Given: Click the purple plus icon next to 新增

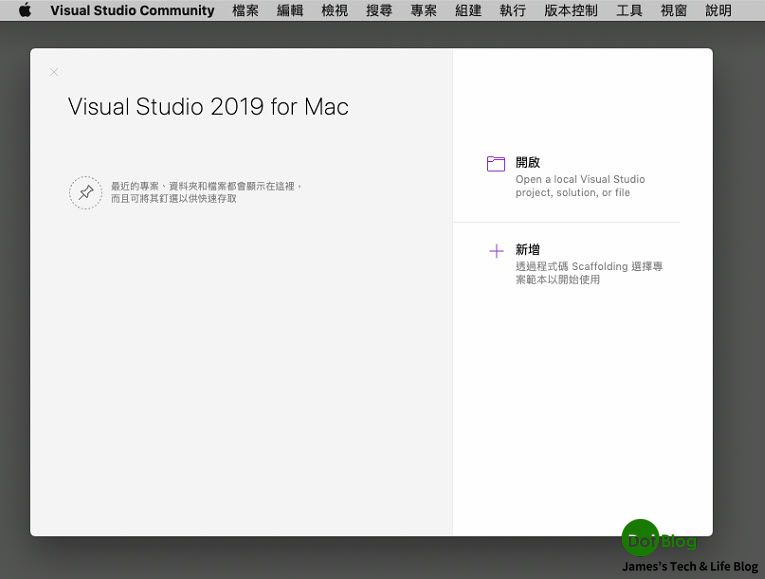Looking at the screenshot, I should pos(496,251).
